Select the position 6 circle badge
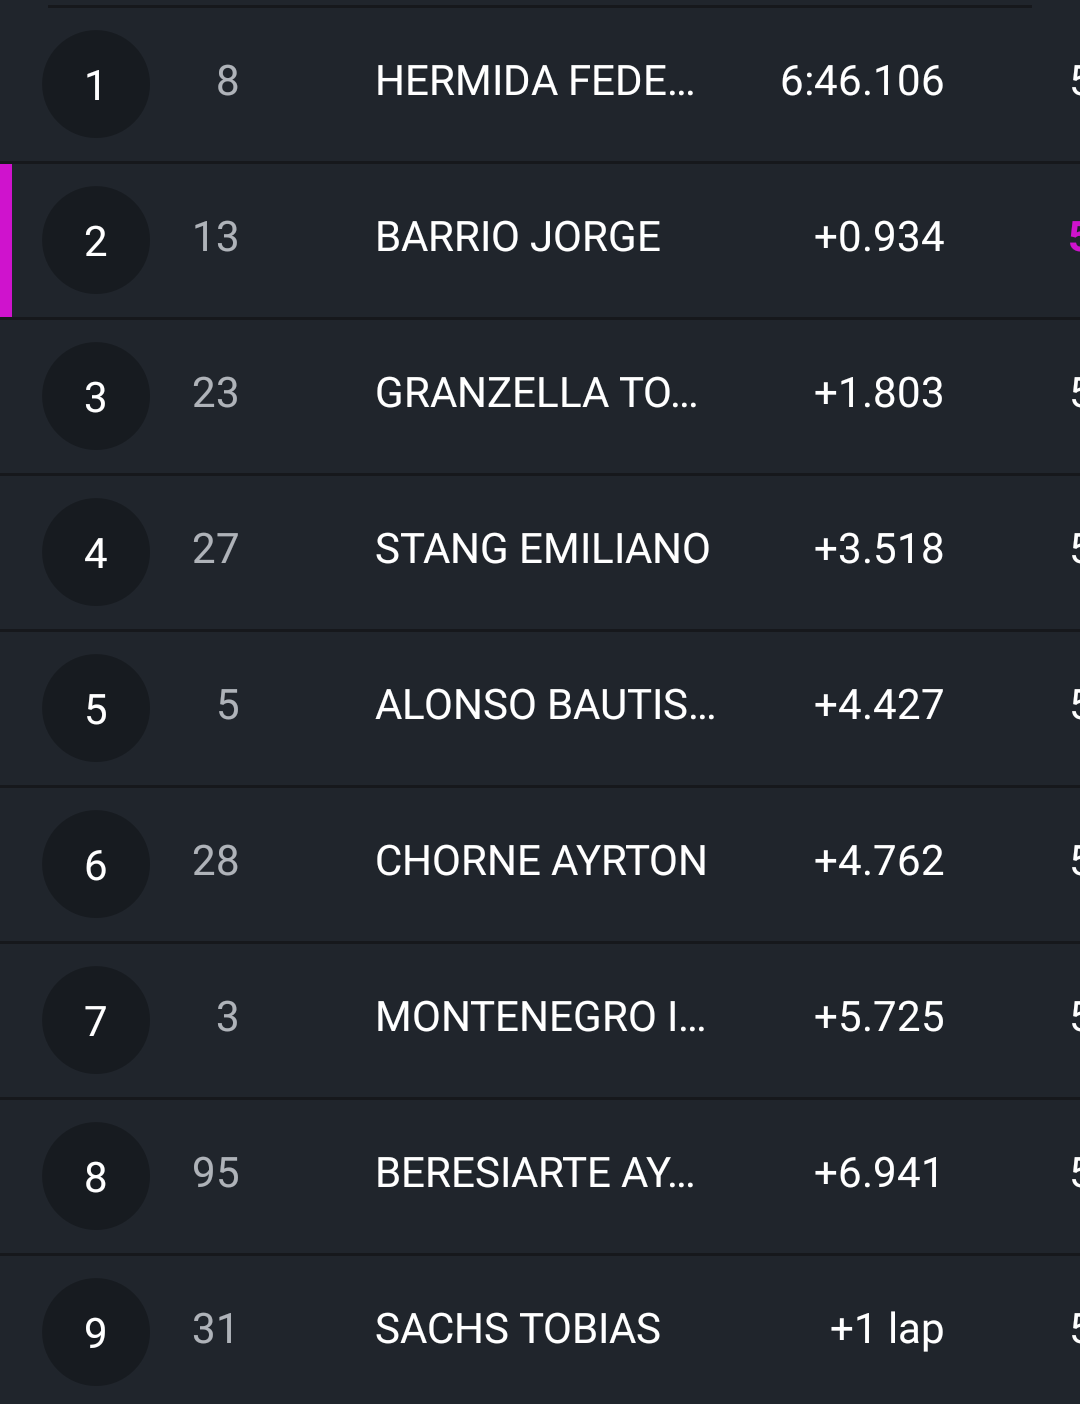 96,864
